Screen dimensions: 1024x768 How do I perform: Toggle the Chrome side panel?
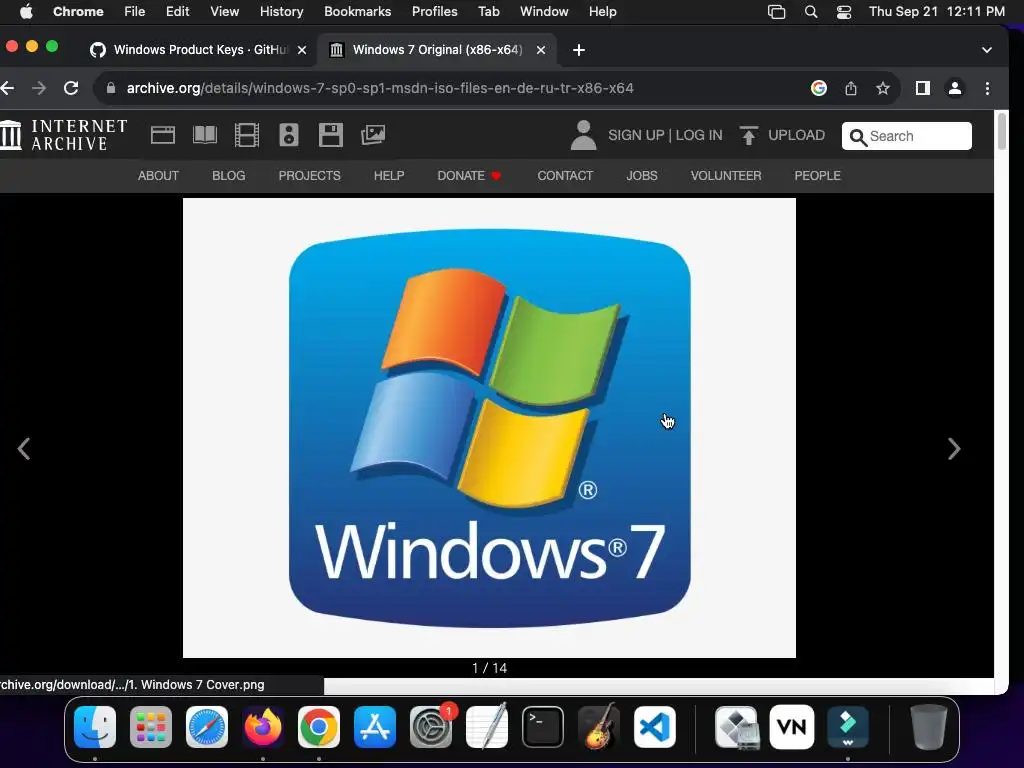coord(922,88)
